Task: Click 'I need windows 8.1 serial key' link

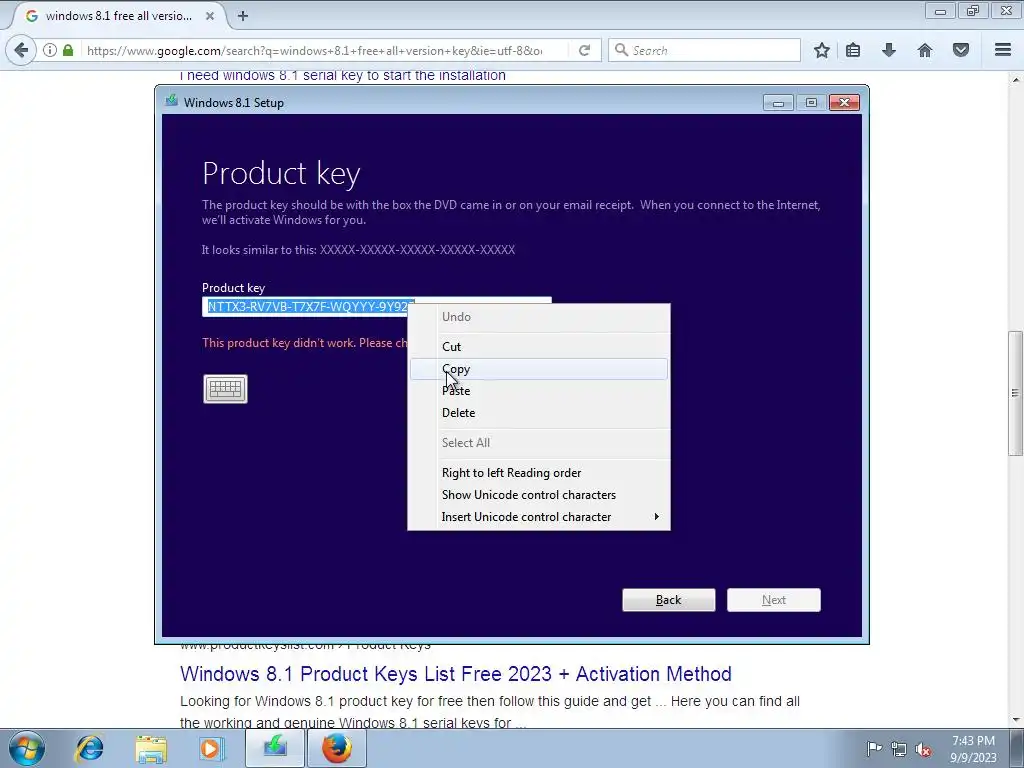Action: (343, 76)
